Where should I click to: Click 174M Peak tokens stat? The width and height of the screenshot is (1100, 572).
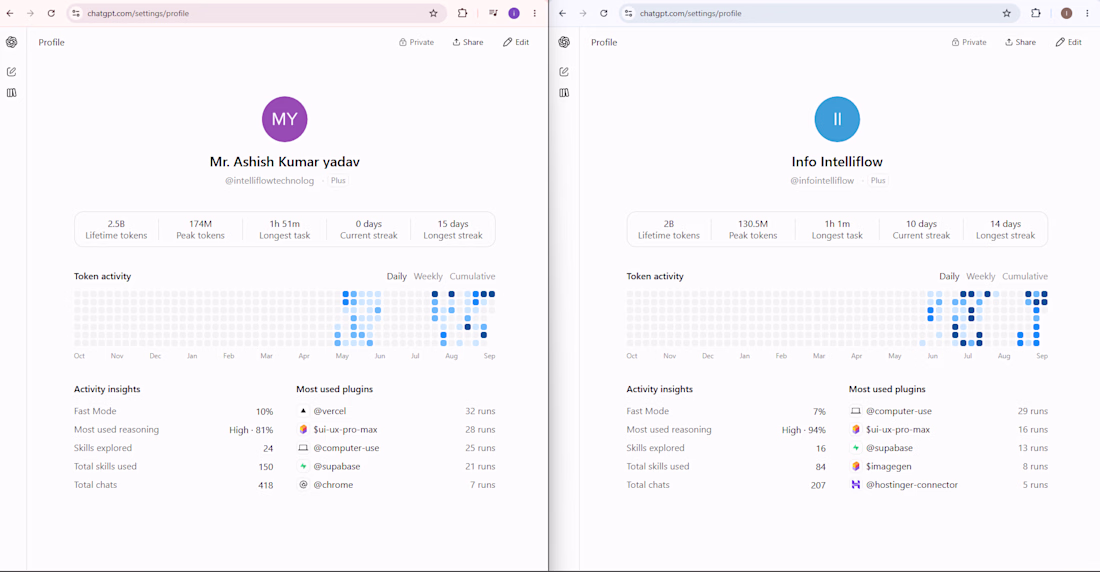click(x=201, y=230)
